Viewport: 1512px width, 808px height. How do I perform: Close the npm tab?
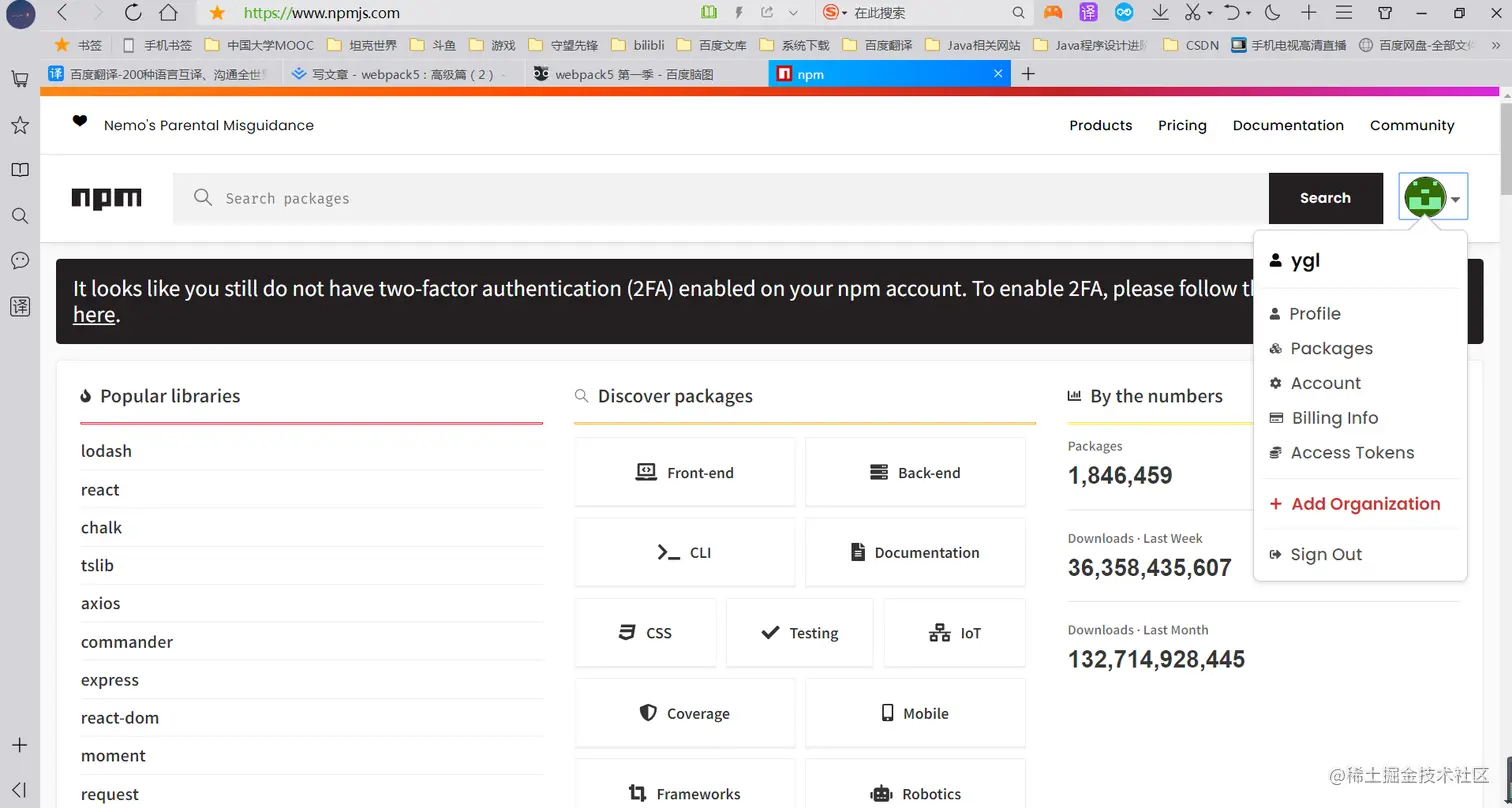pyautogui.click(x=998, y=74)
